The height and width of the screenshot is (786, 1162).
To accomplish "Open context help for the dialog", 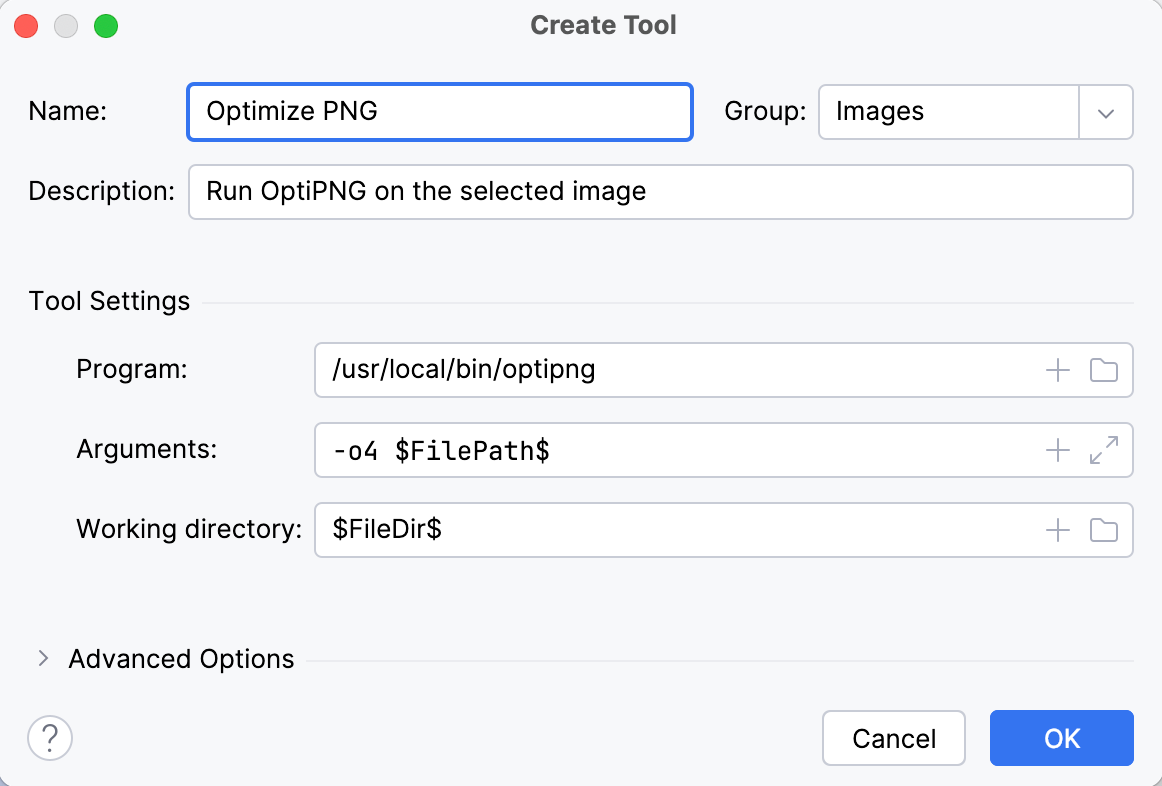I will click(49, 738).
